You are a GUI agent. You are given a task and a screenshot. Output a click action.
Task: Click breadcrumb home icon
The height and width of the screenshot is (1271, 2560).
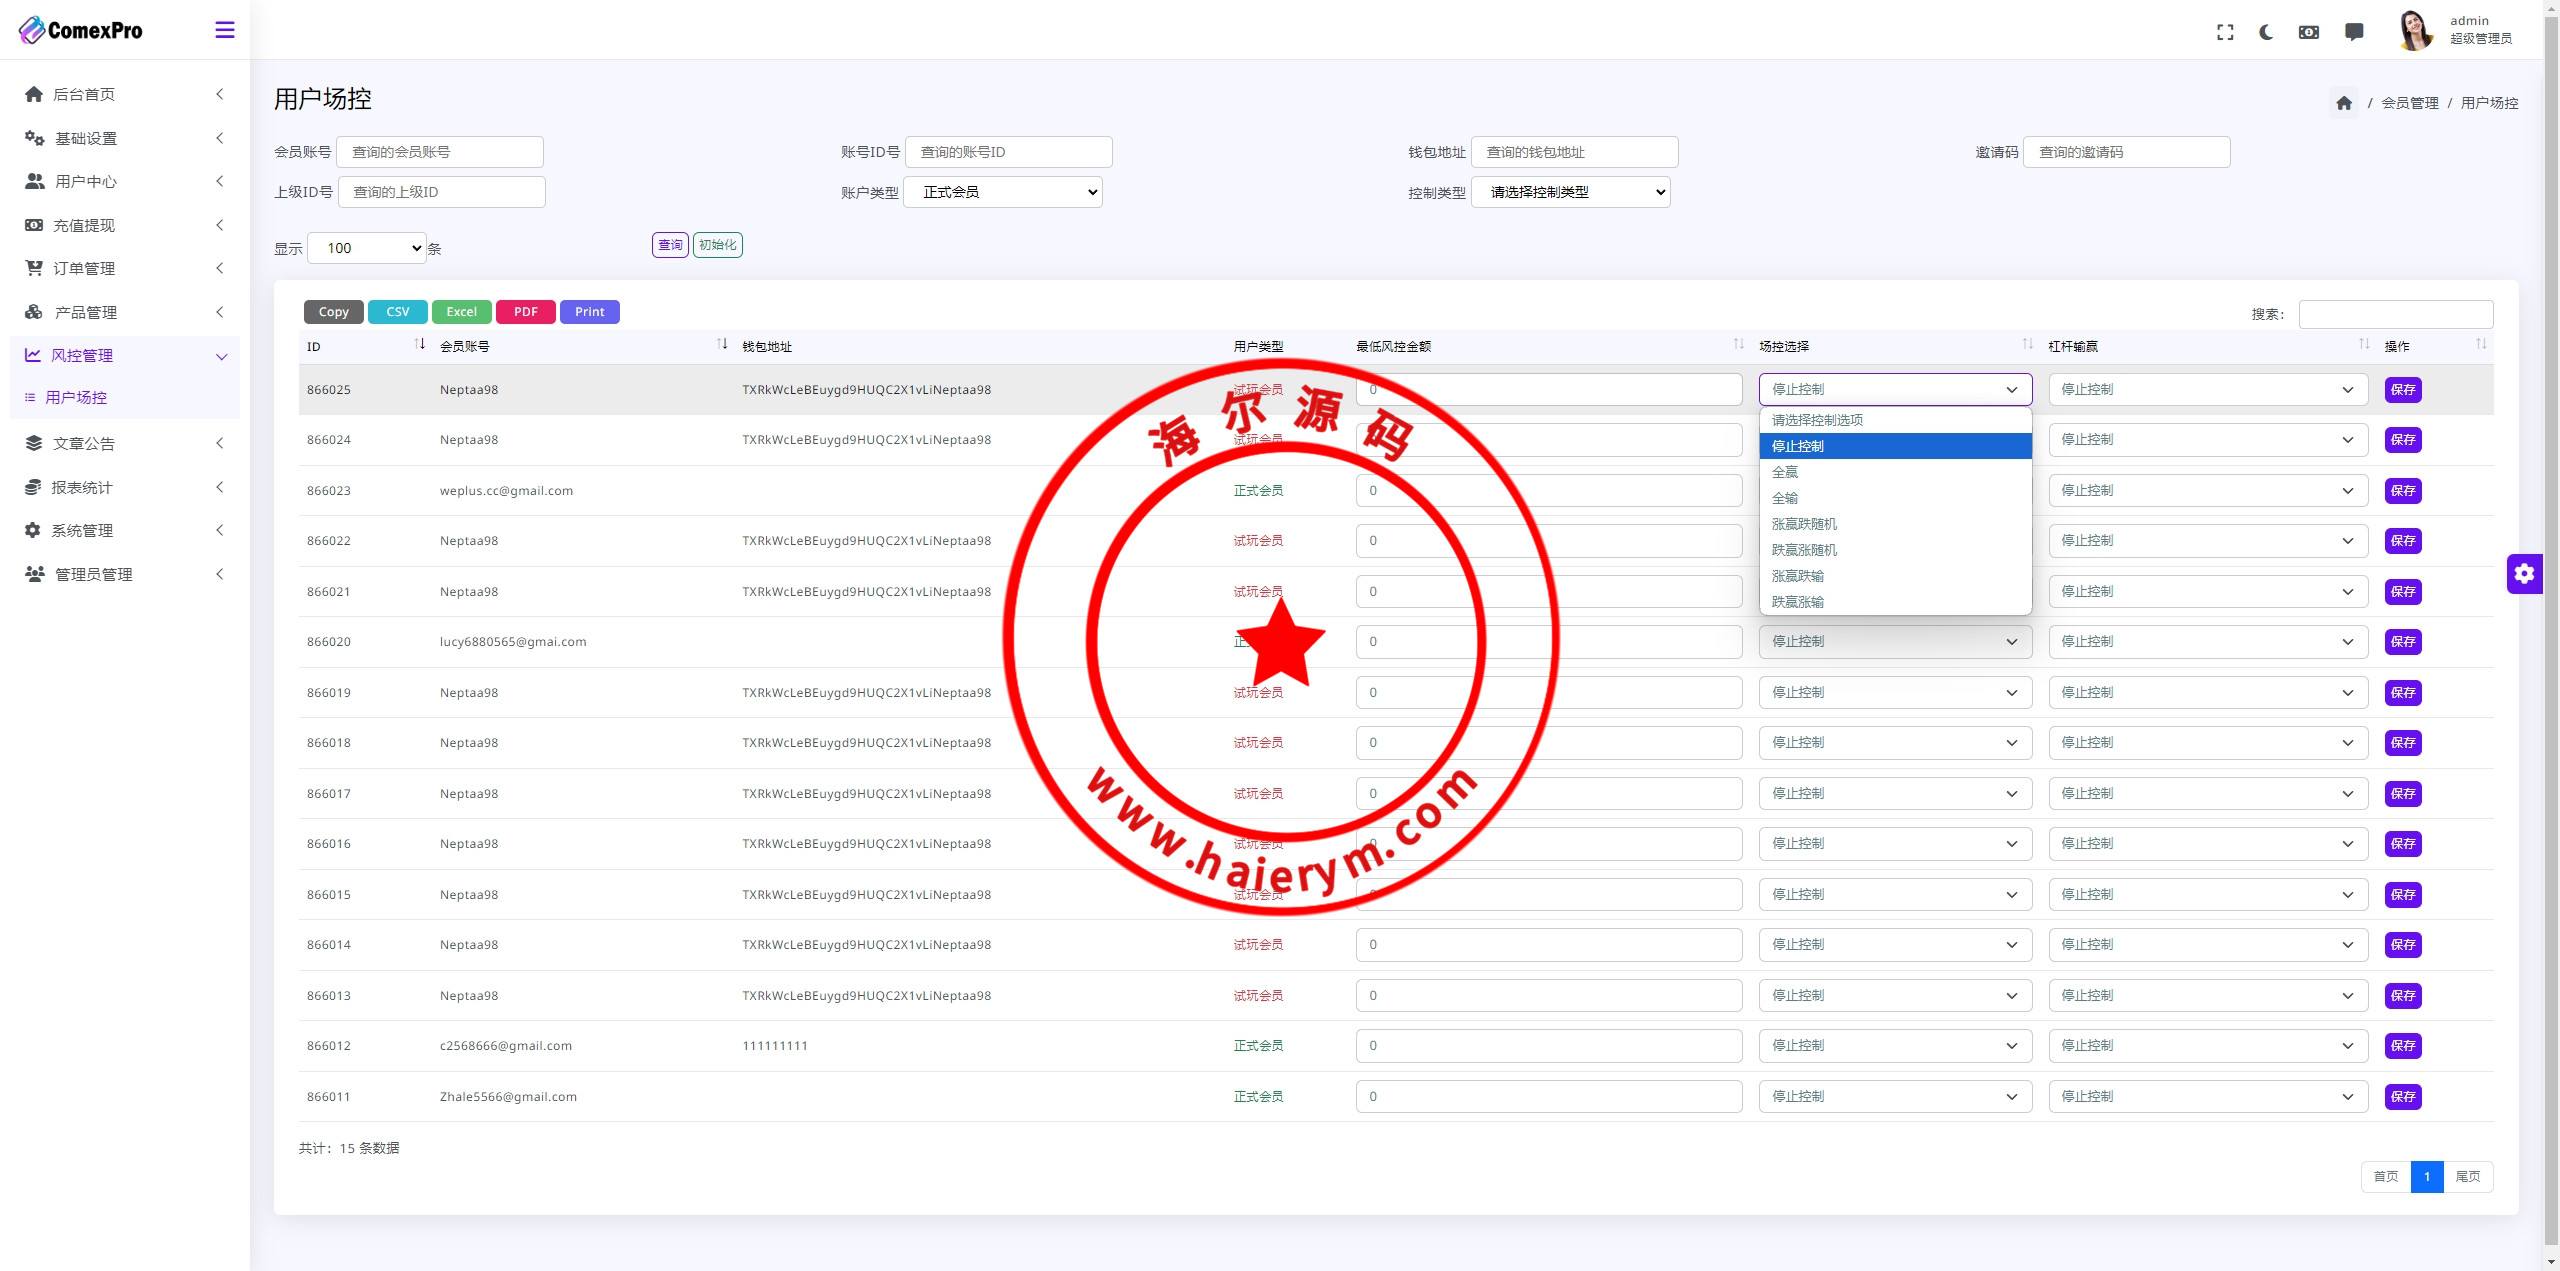(x=2344, y=103)
